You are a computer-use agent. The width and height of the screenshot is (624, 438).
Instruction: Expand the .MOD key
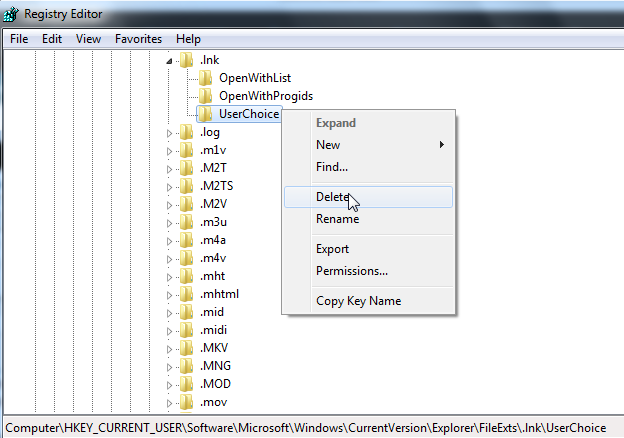point(169,385)
